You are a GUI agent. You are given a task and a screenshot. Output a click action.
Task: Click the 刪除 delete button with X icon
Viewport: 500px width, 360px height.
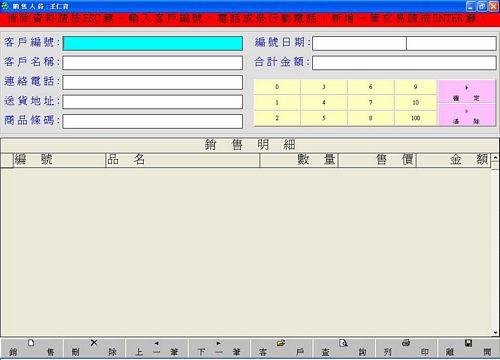[94, 348]
